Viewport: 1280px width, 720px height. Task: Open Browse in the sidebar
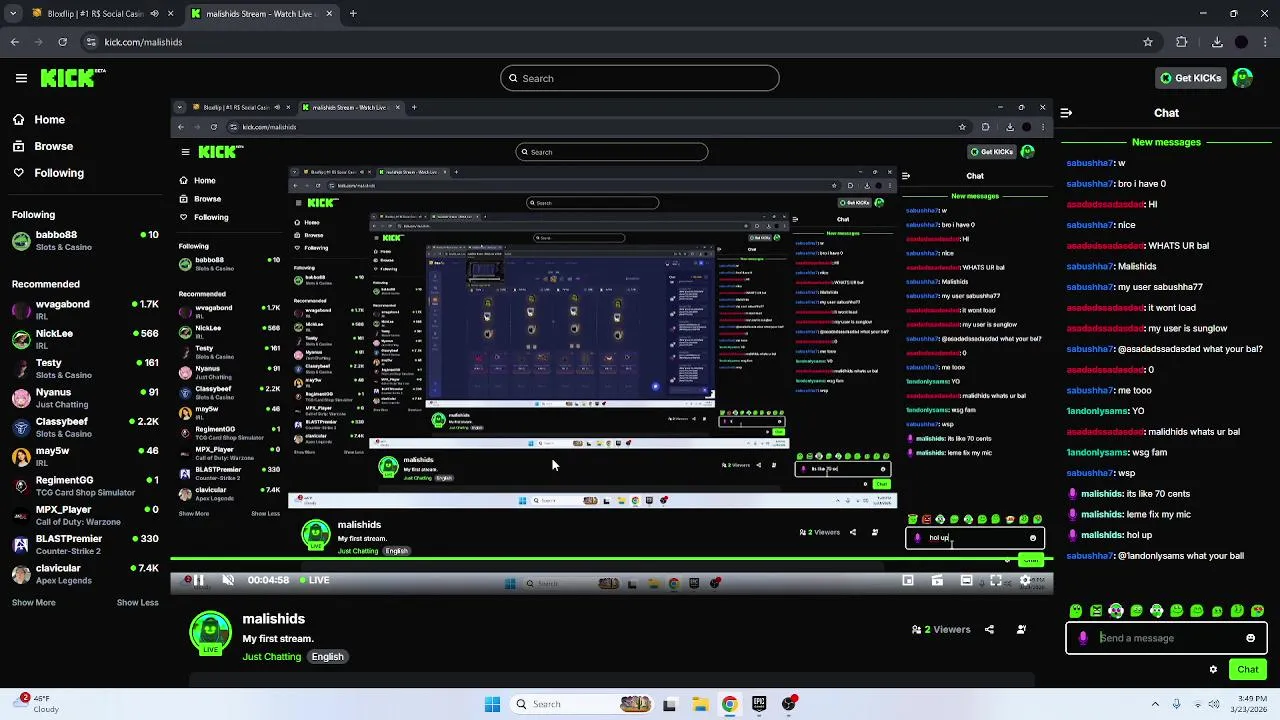click(x=42, y=146)
